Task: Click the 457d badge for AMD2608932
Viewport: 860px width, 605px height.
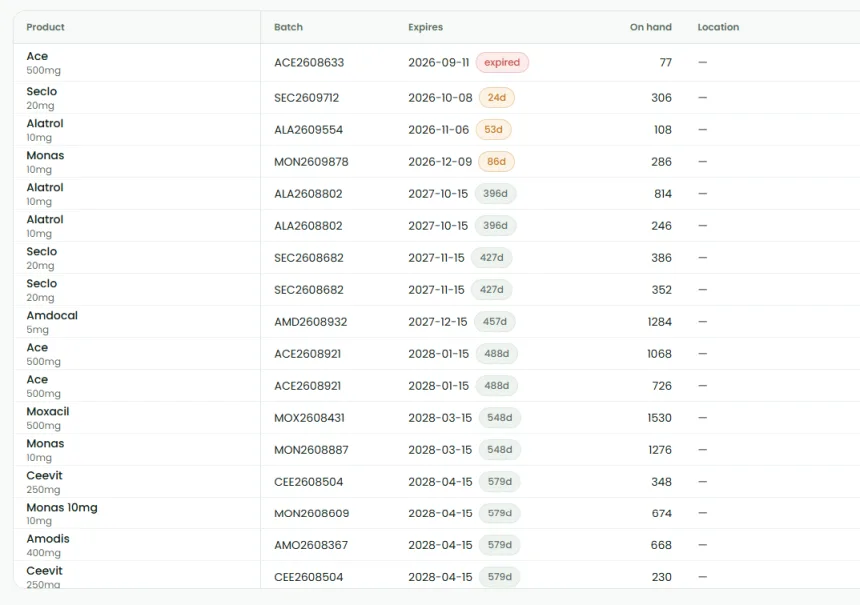Action: pyautogui.click(x=495, y=322)
